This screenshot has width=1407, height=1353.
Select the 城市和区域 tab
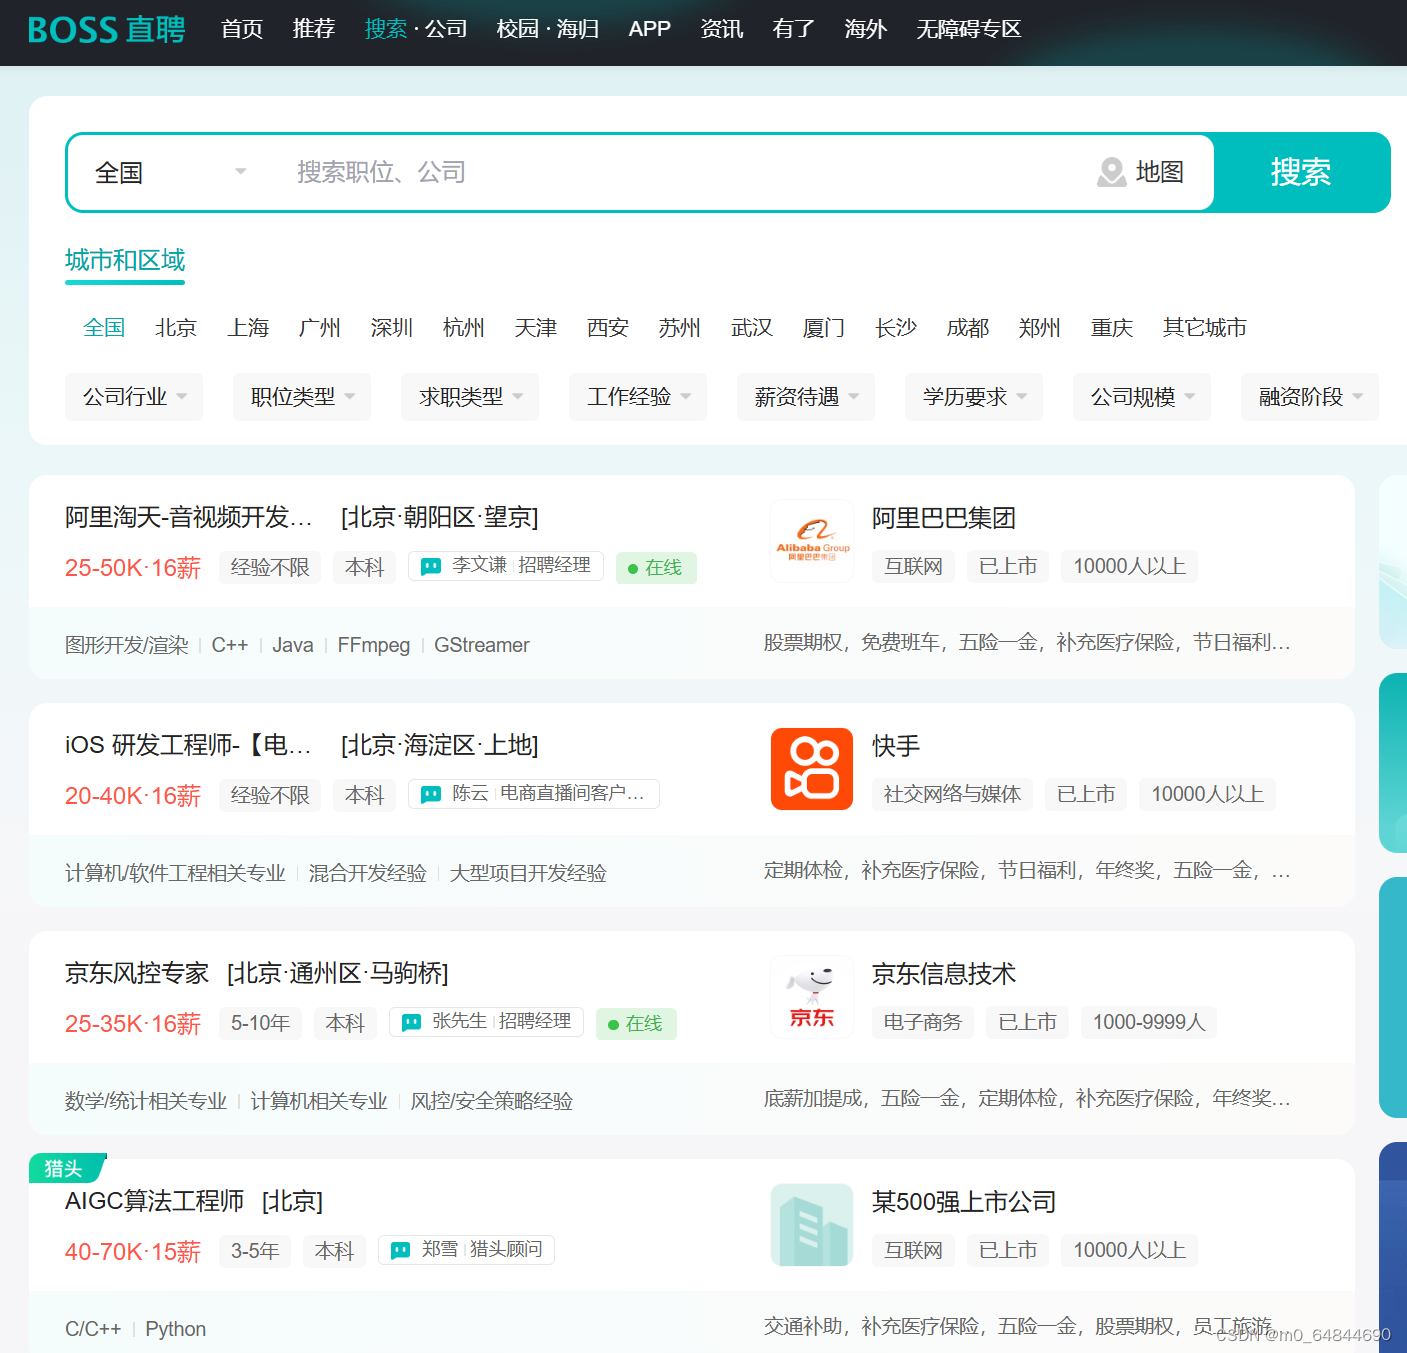[x=125, y=261]
